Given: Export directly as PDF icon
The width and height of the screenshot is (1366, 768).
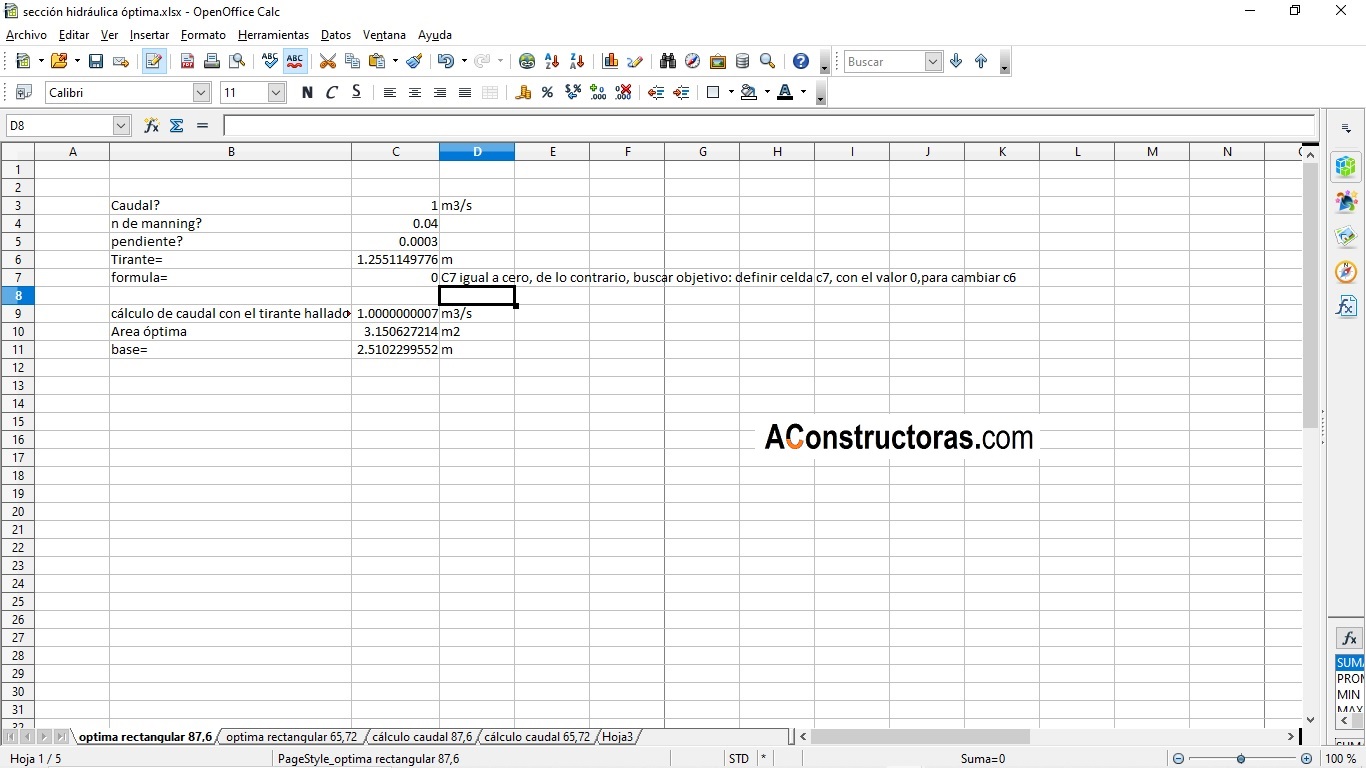Looking at the screenshot, I should click(187, 61).
